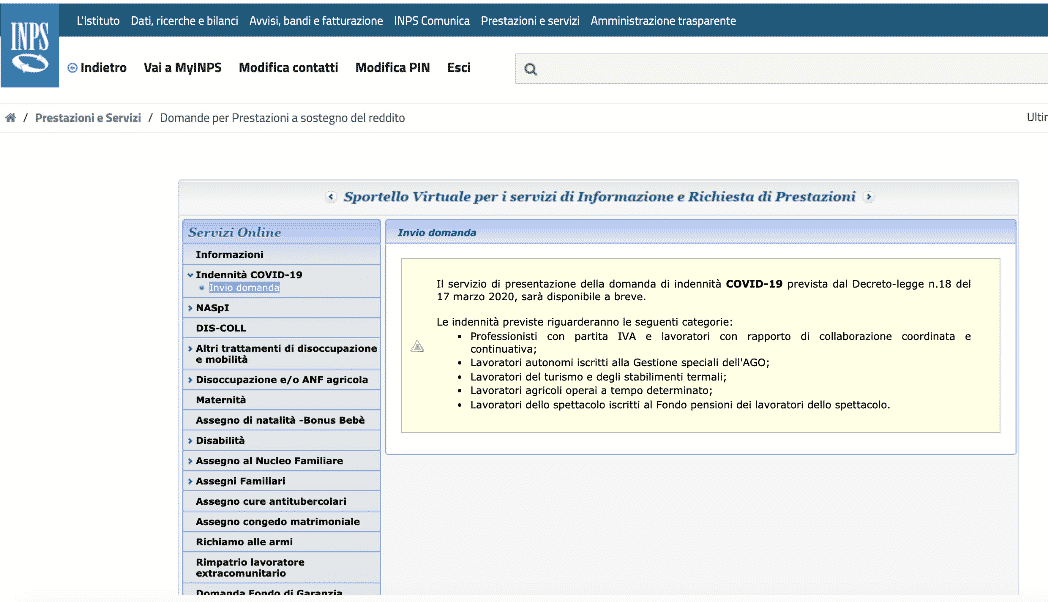Click the Servizi Online panel header

(x=281, y=232)
